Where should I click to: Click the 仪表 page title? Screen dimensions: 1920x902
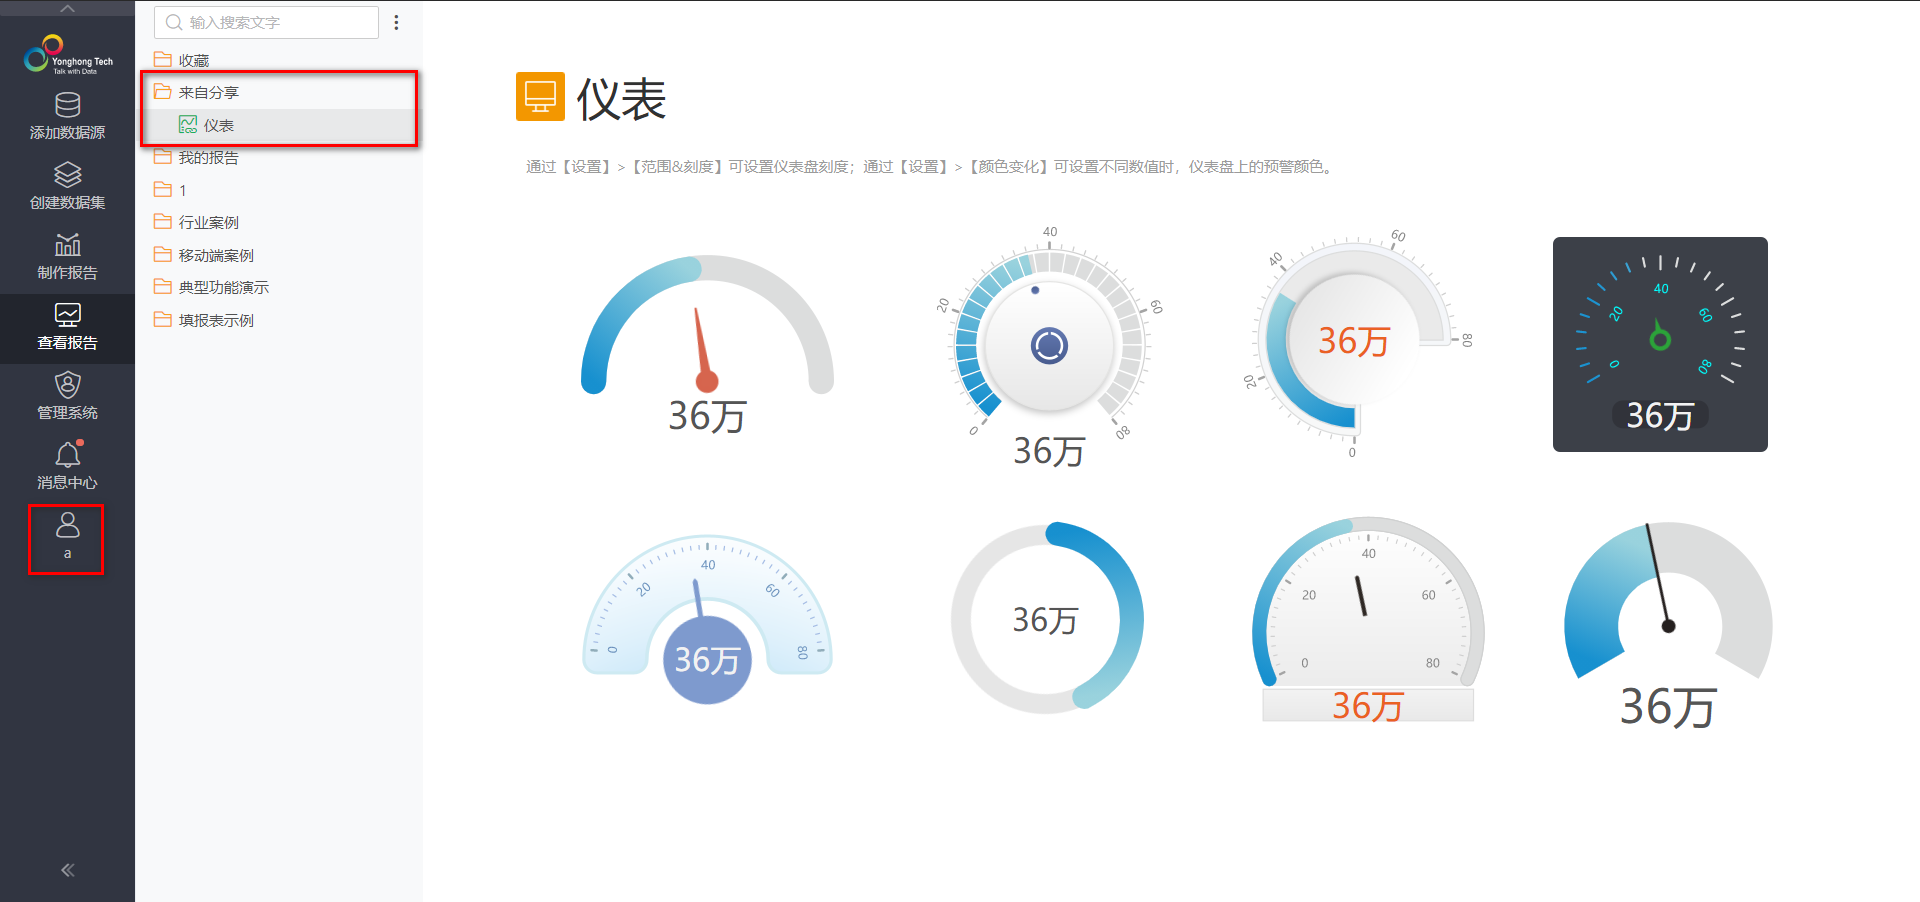click(621, 99)
